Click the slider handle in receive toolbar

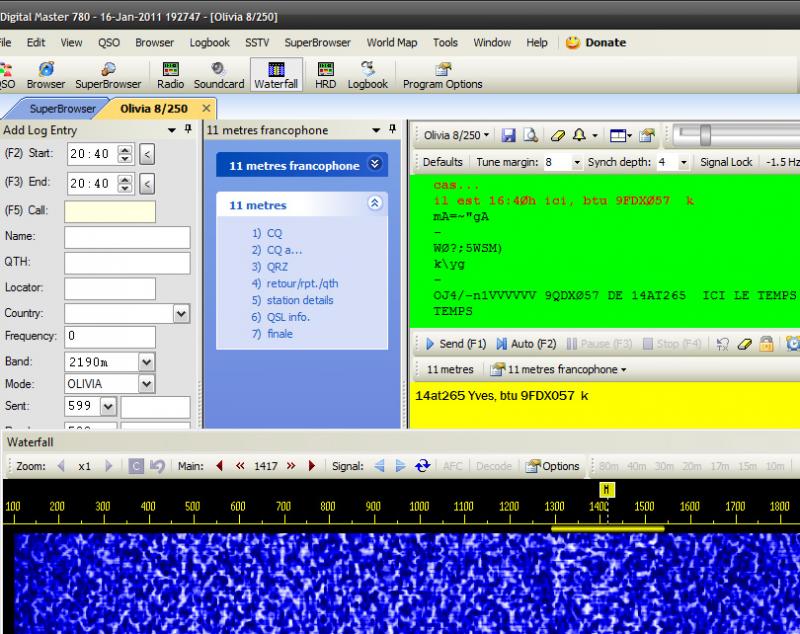(x=705, y=135)
